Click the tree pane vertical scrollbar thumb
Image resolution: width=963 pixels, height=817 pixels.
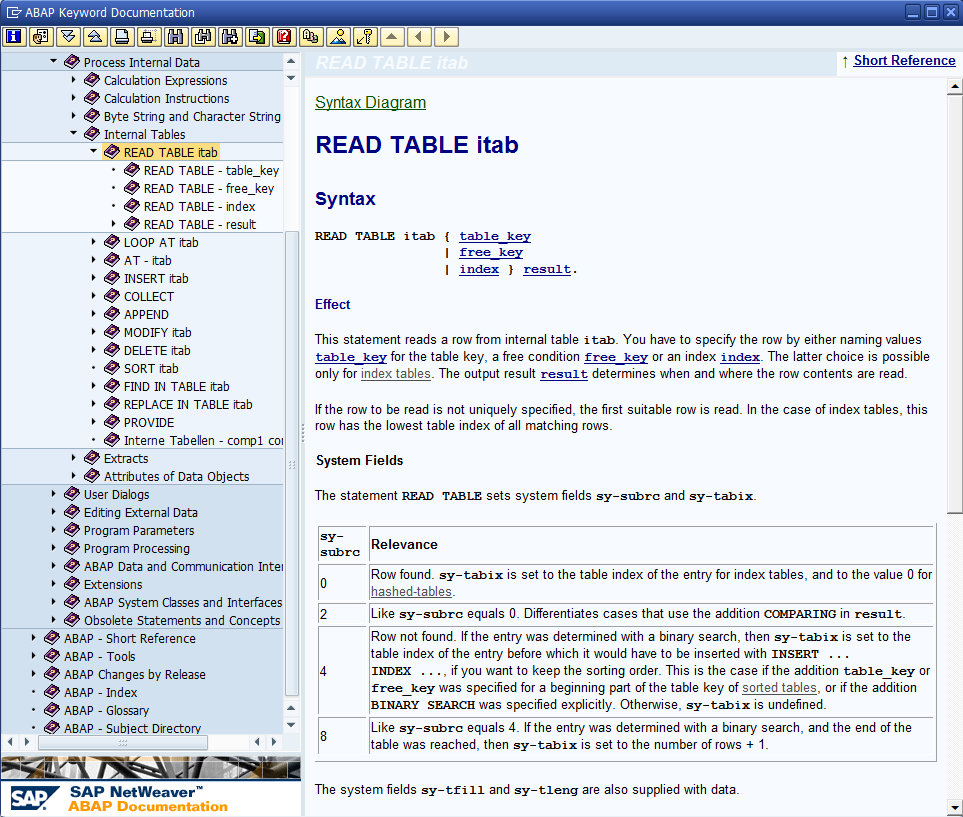pos(292,464)
